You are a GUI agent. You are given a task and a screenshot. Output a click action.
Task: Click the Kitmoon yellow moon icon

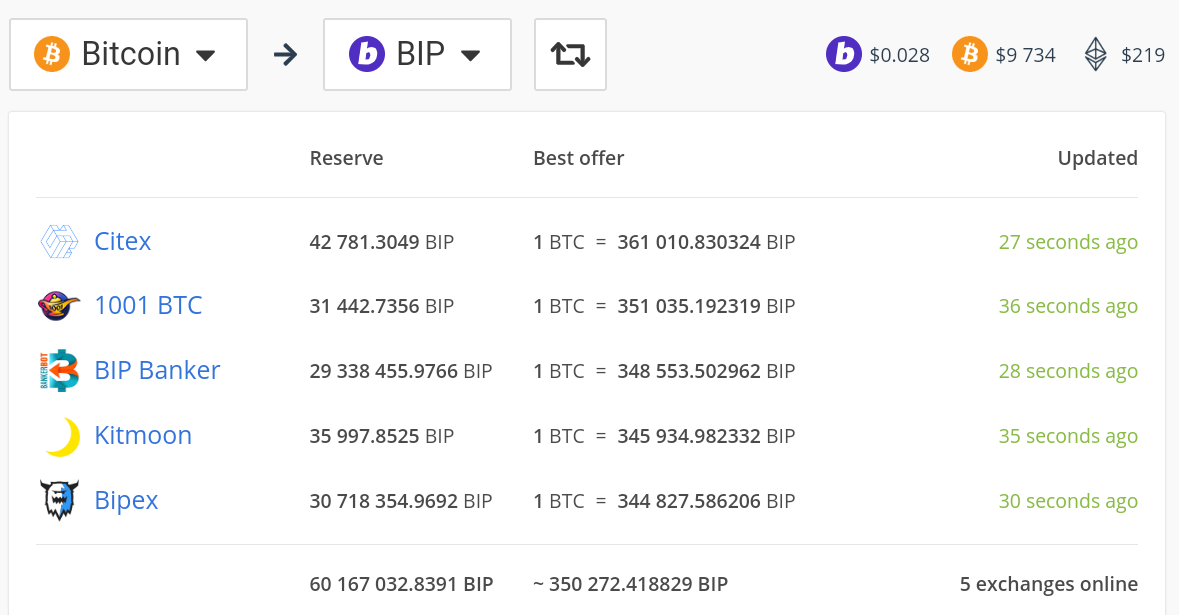click(x=61, y=436)
